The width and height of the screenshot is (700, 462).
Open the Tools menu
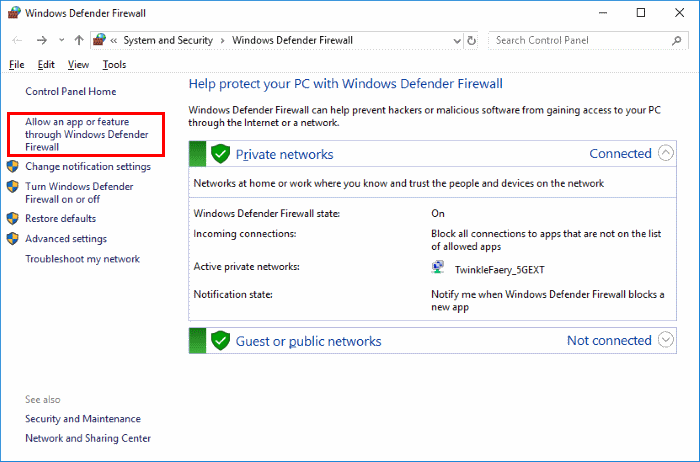[x=114, y=64]
